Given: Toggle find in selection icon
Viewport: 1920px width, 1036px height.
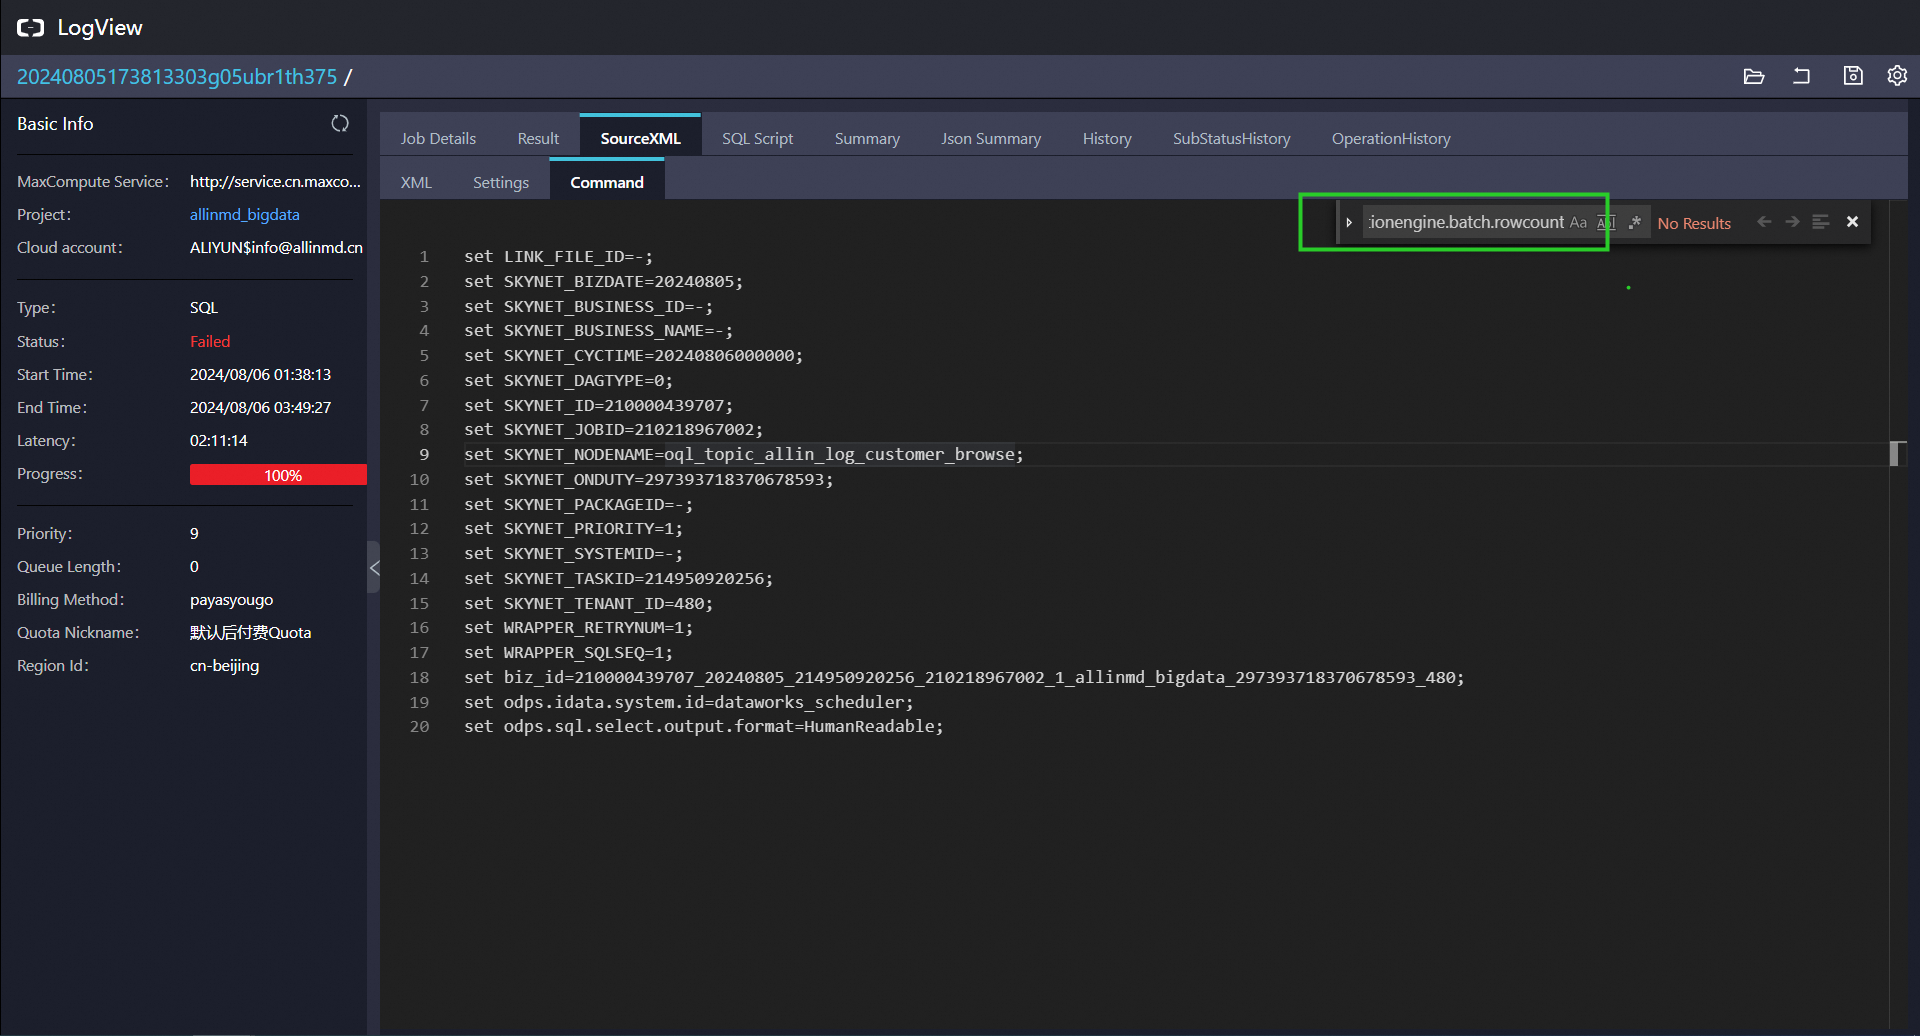Looking at the screenshot, I should [x=1821, y=222].
